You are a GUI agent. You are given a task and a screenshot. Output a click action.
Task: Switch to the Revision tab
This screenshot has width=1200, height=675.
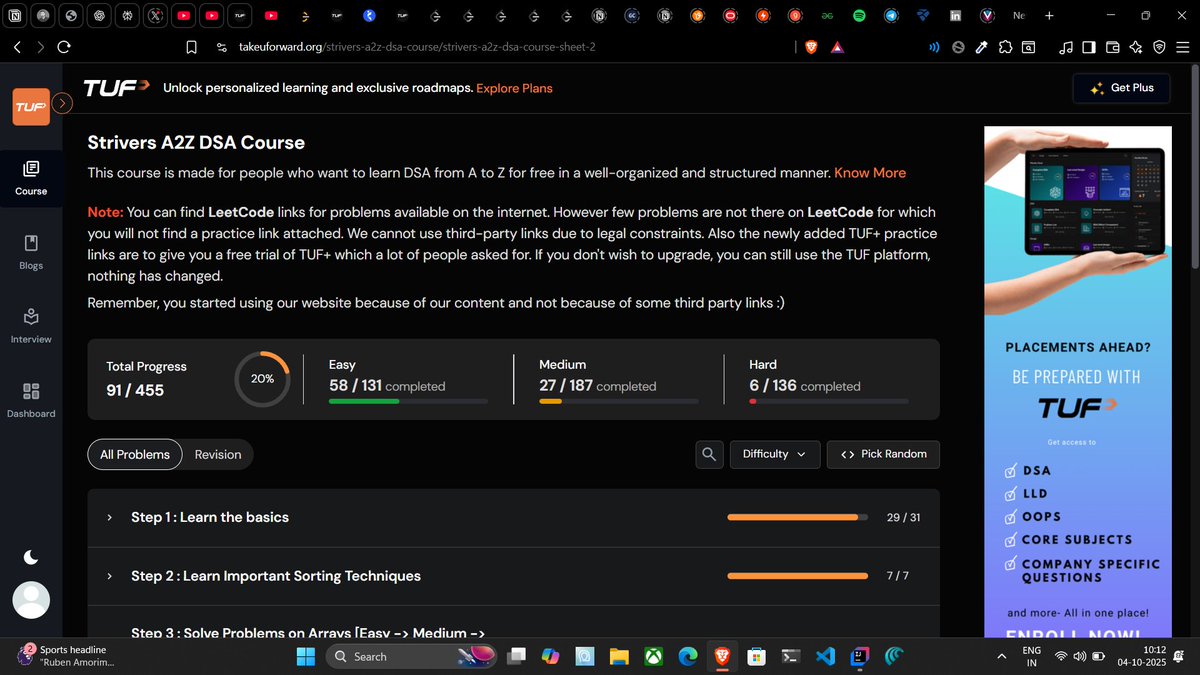tap(218, 454)
